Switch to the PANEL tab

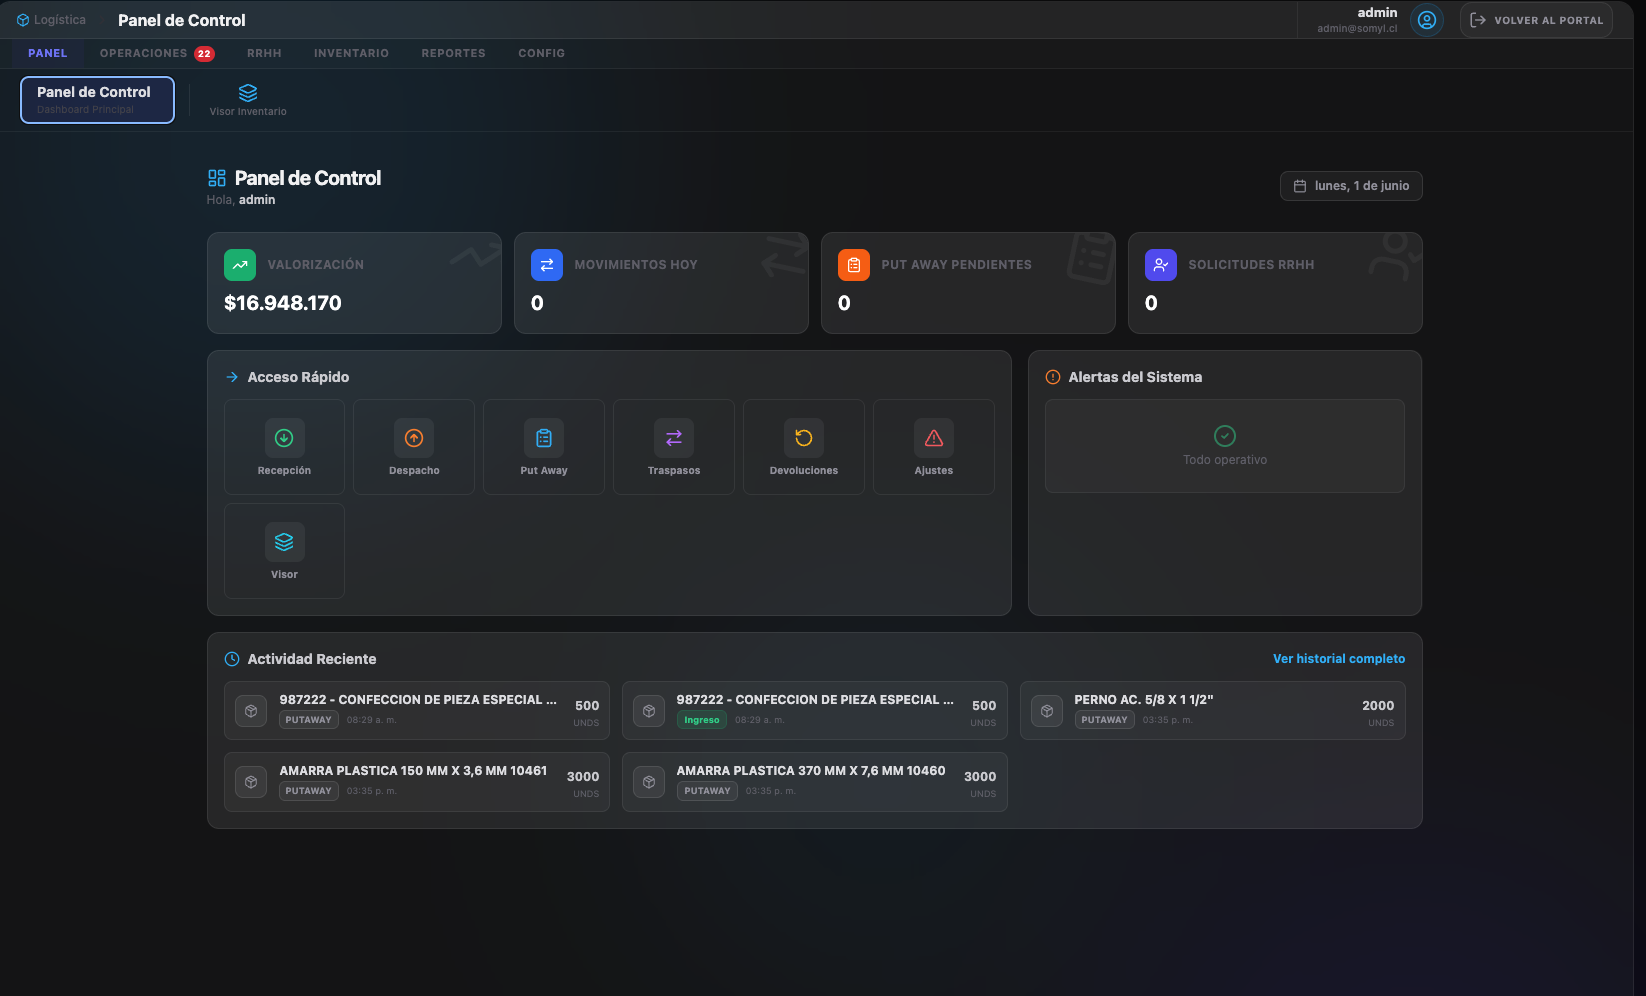coord(48,53)
